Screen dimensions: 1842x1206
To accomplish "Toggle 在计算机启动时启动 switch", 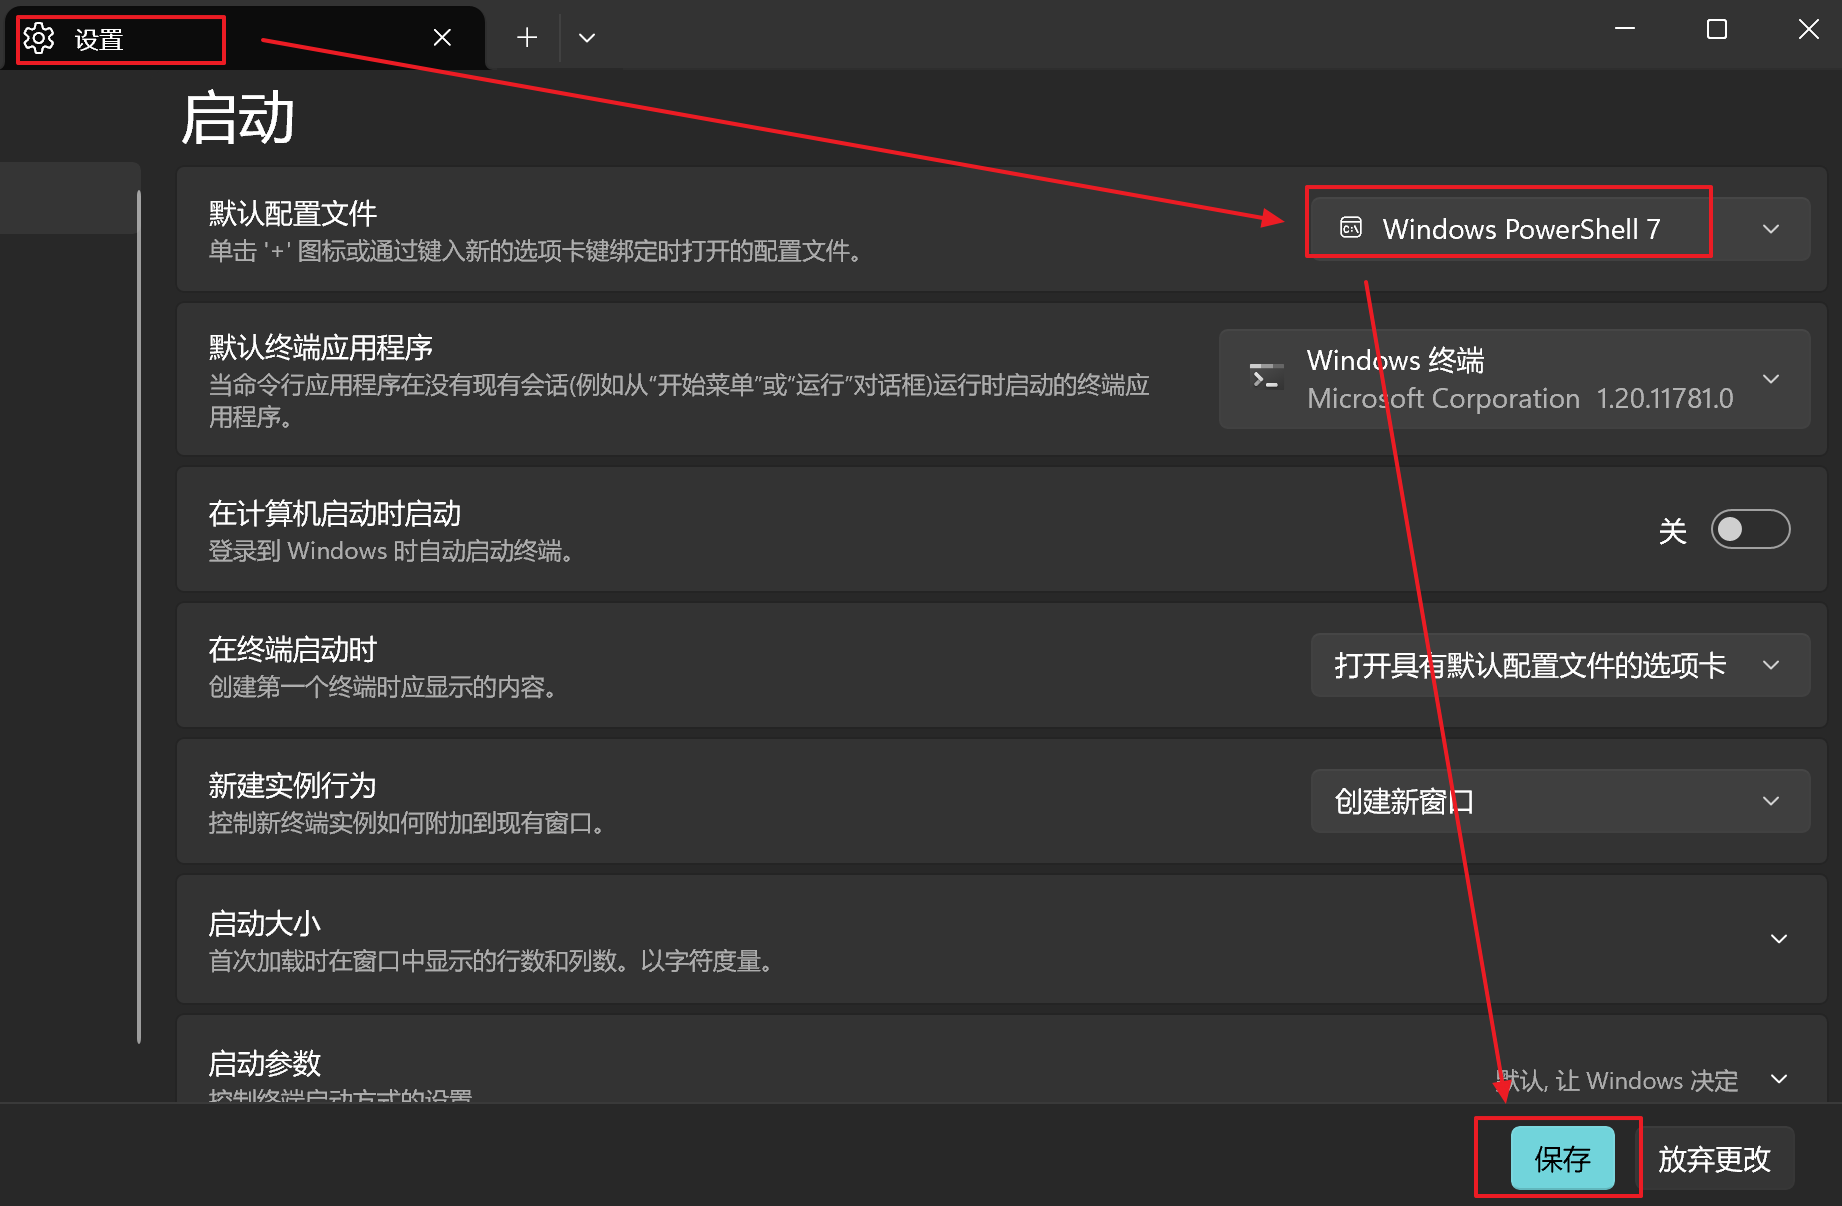I will 1750,529.
